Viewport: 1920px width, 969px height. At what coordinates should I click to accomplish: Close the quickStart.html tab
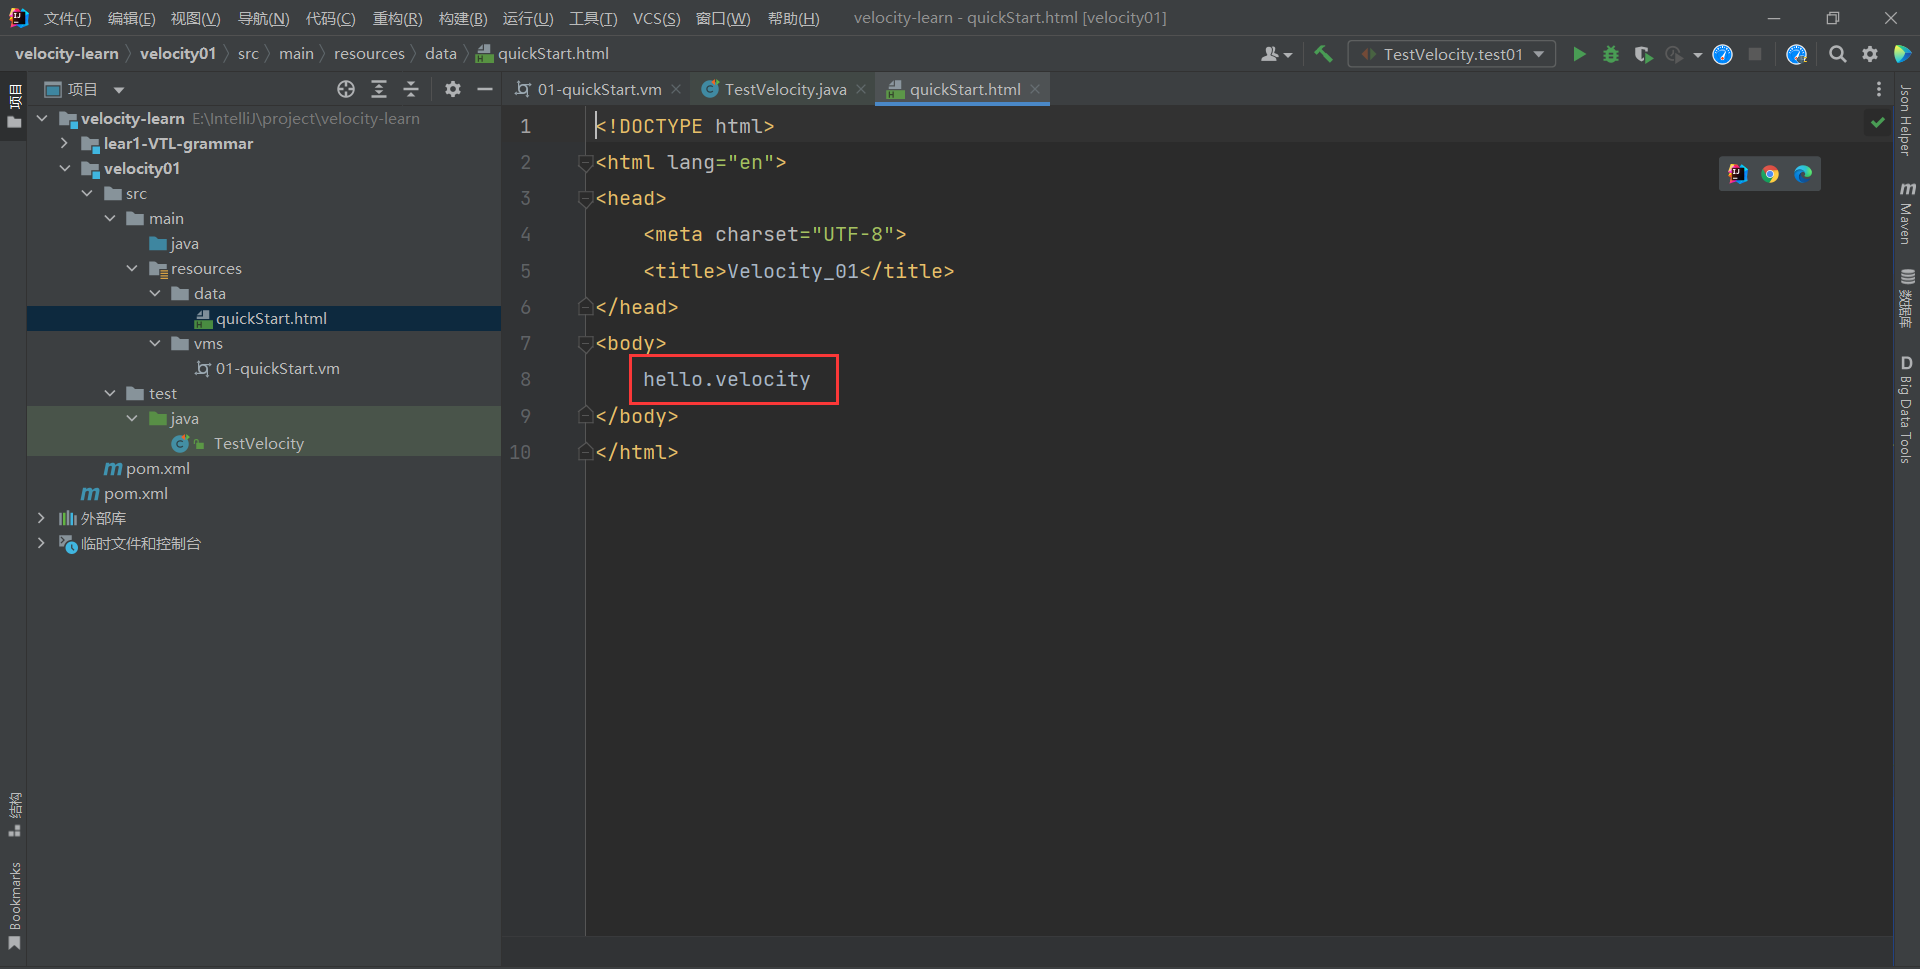1035,89
